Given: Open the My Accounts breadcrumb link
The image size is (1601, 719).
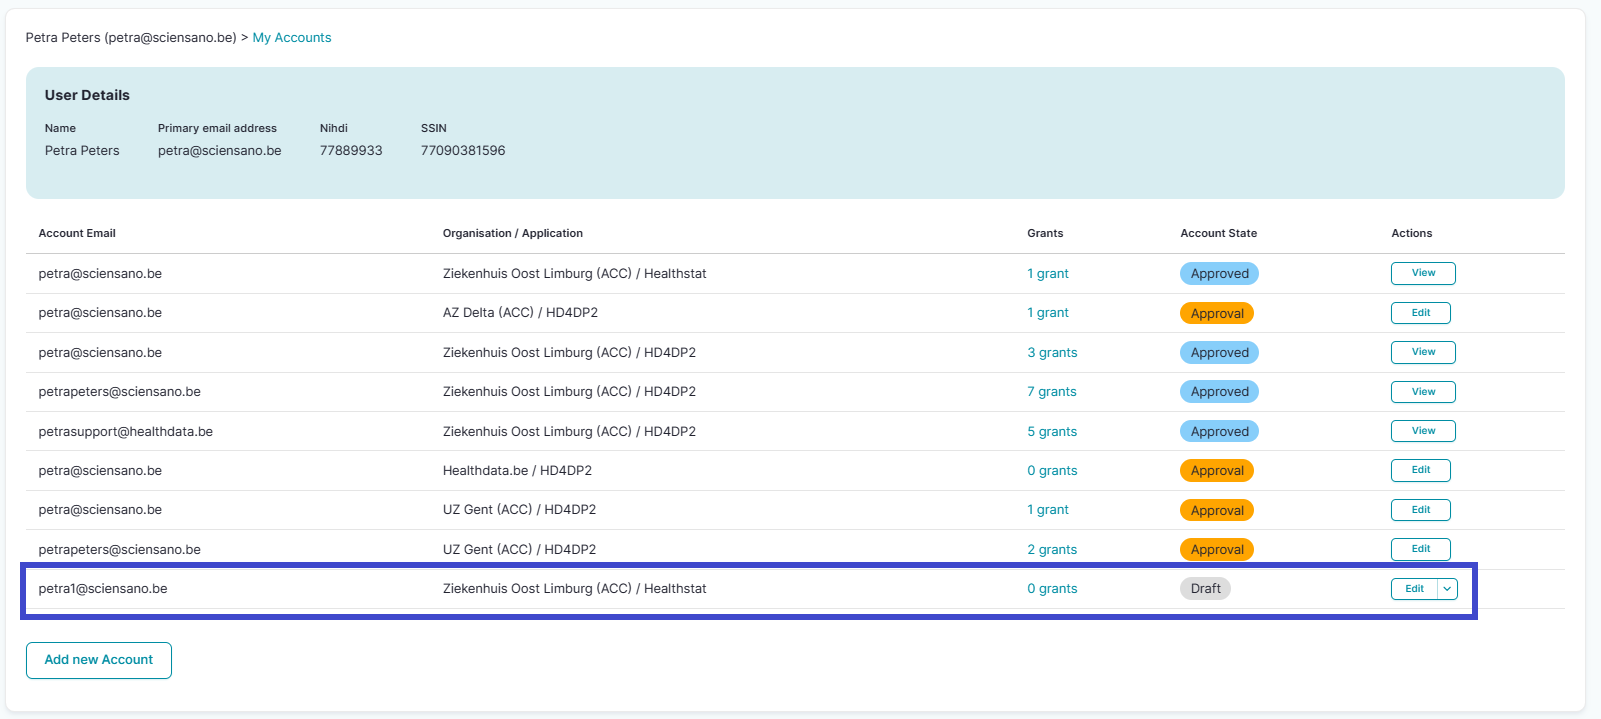Looking at the screenshot, I should pyautogui.click(x=291, y=38).
